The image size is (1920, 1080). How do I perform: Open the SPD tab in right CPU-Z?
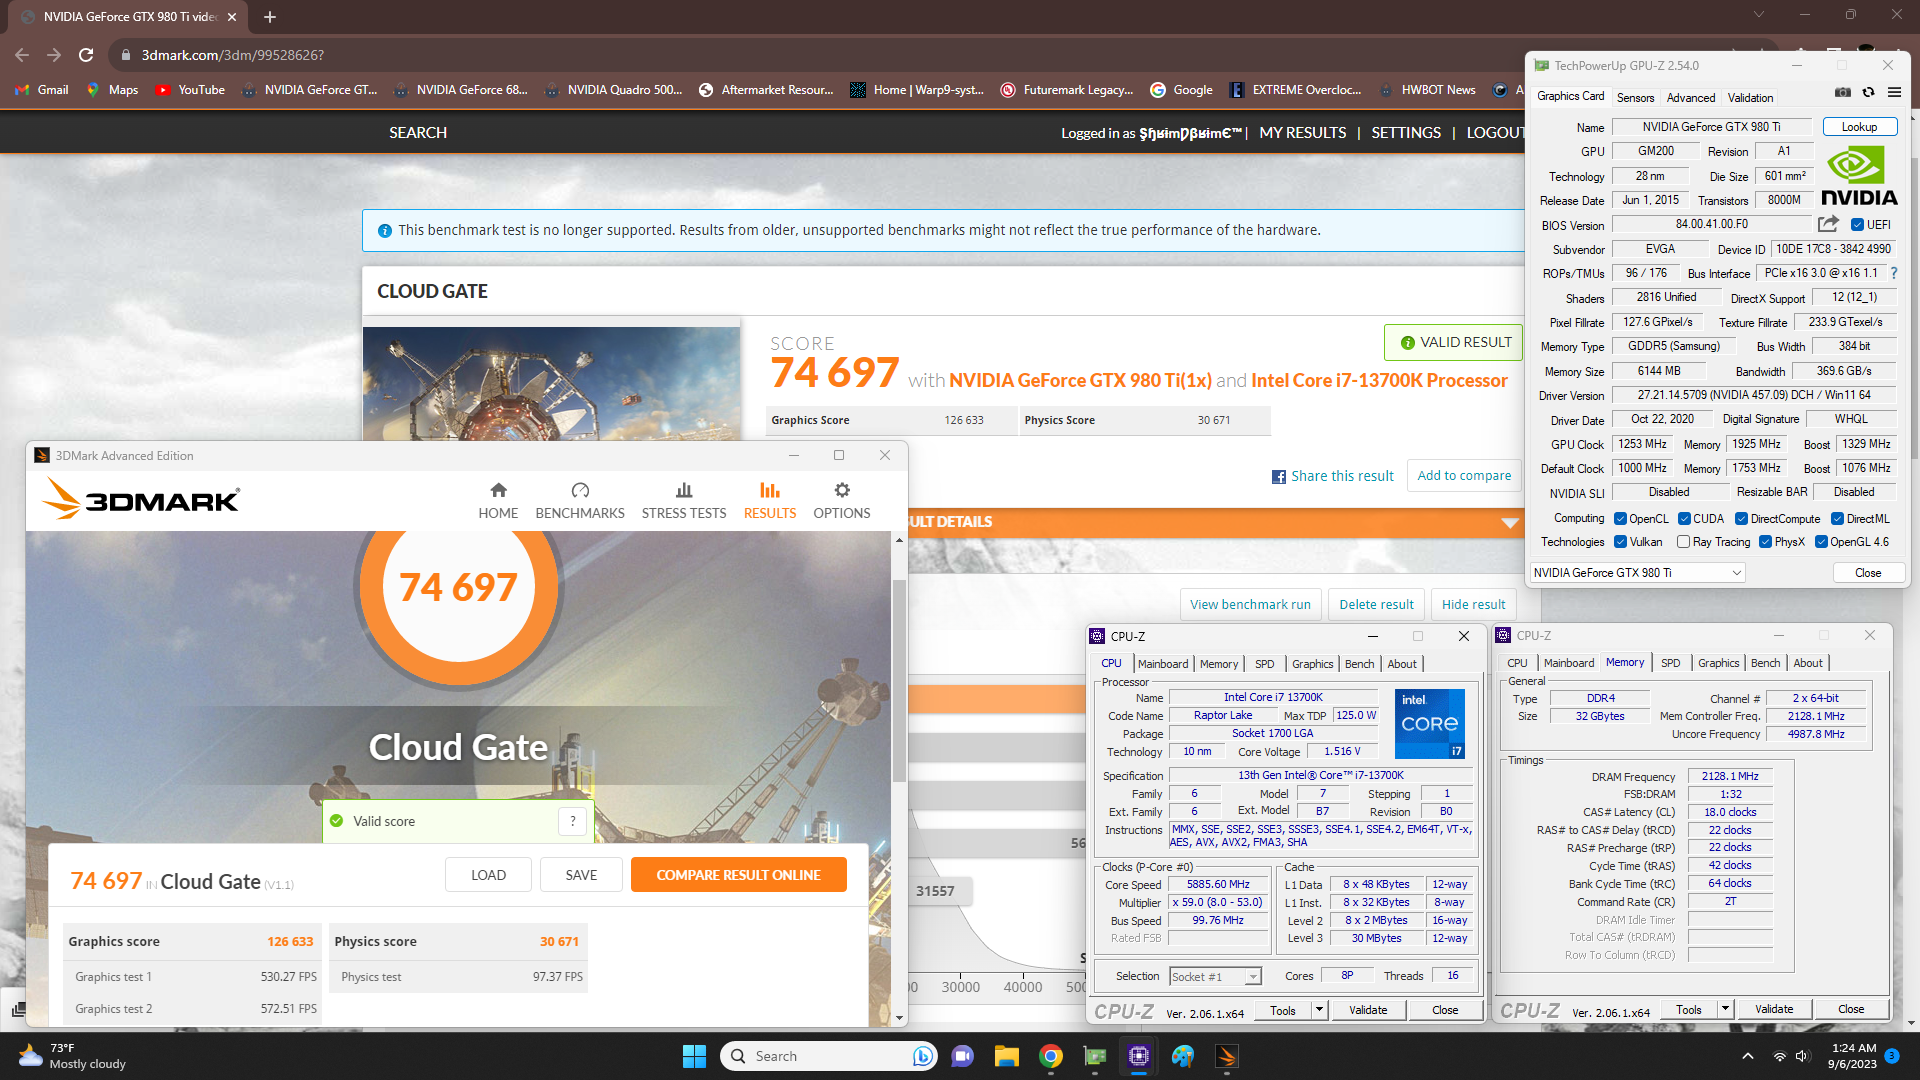click(1670, 663)
